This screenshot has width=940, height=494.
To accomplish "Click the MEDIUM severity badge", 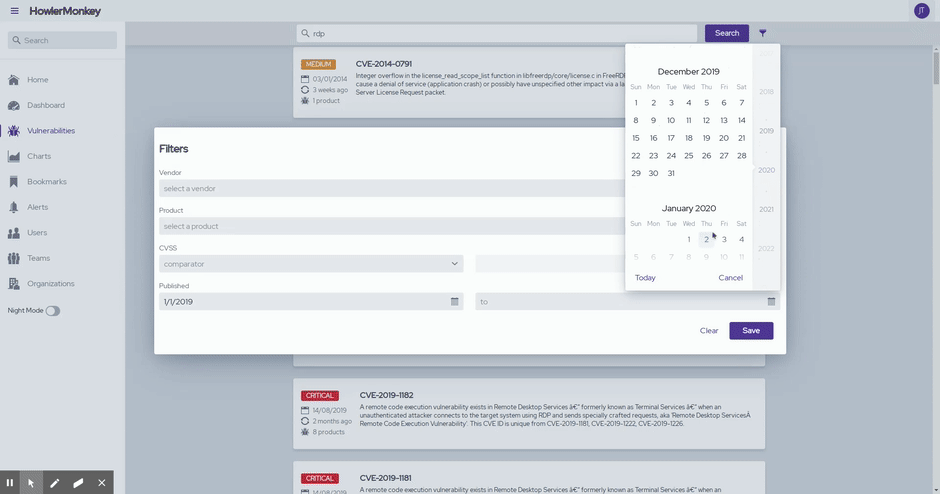I will (x=318, y=64).
